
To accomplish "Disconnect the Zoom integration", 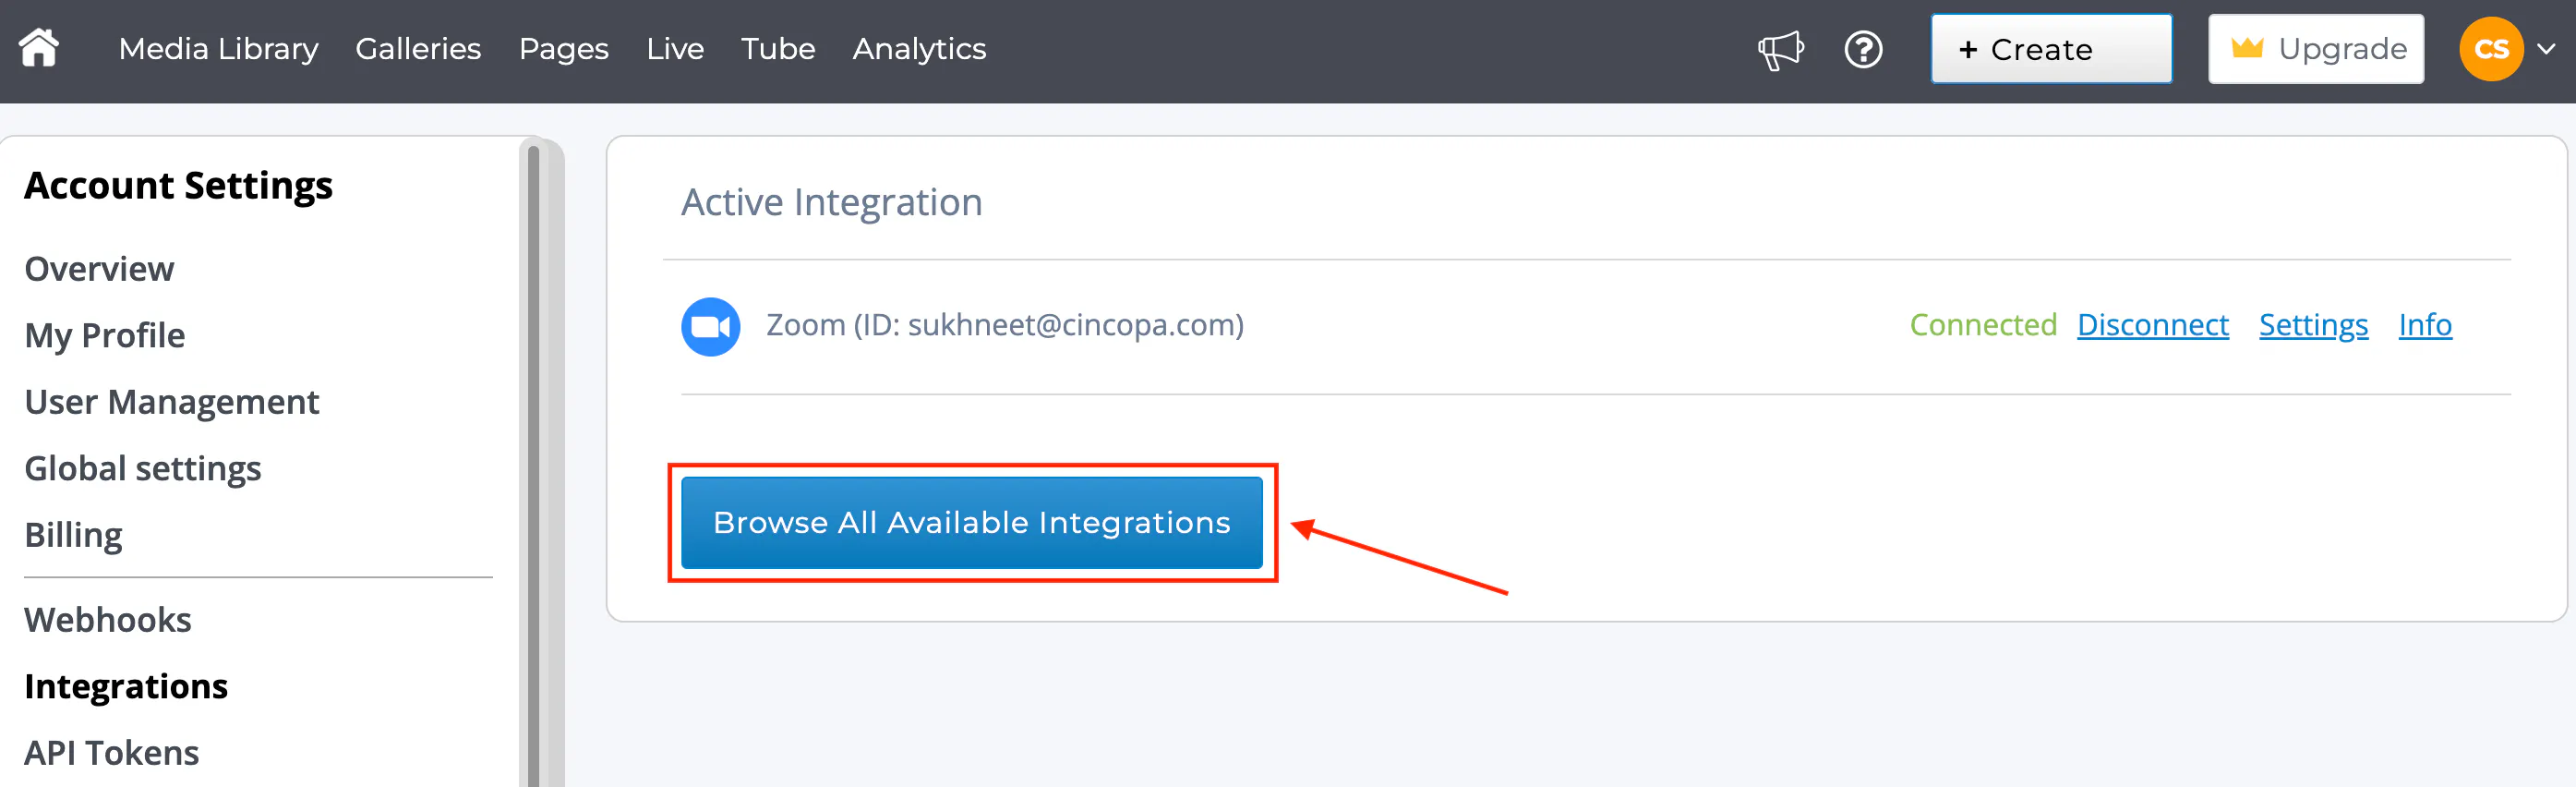I will [2152, 325].
